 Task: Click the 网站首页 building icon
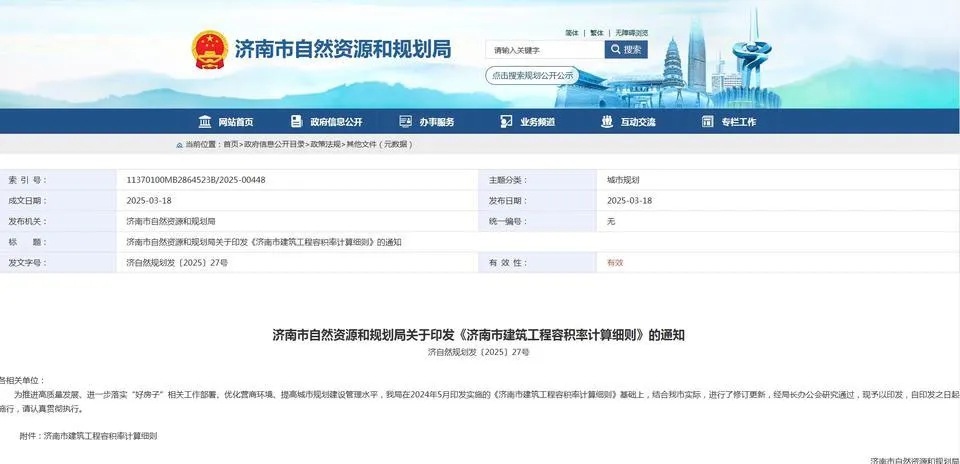tap(205, 122)
